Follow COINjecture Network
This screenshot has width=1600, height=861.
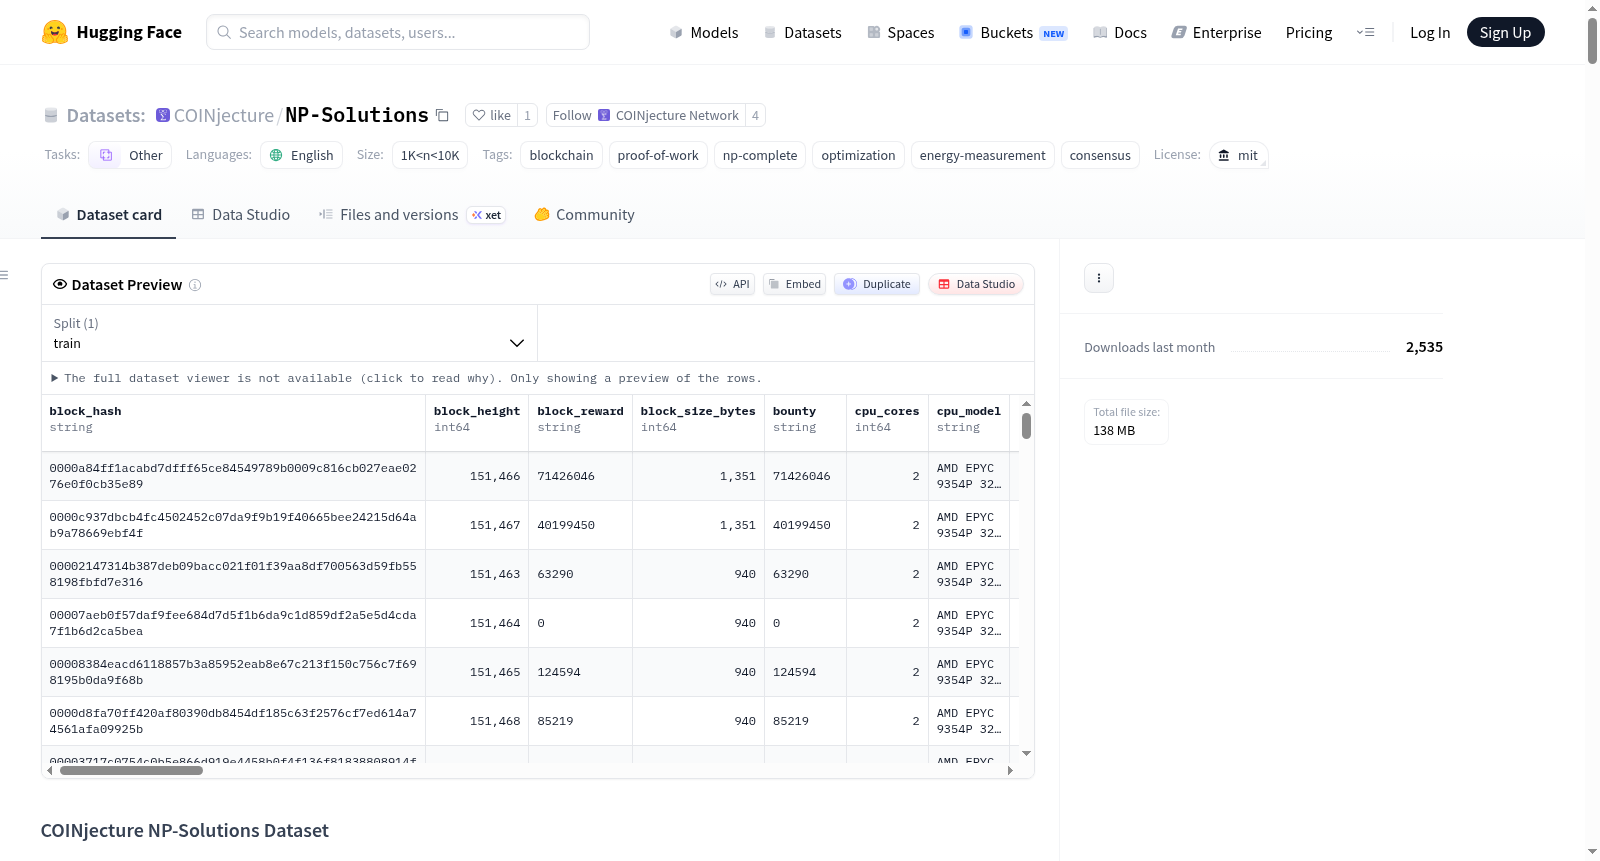tap(646, 115)
